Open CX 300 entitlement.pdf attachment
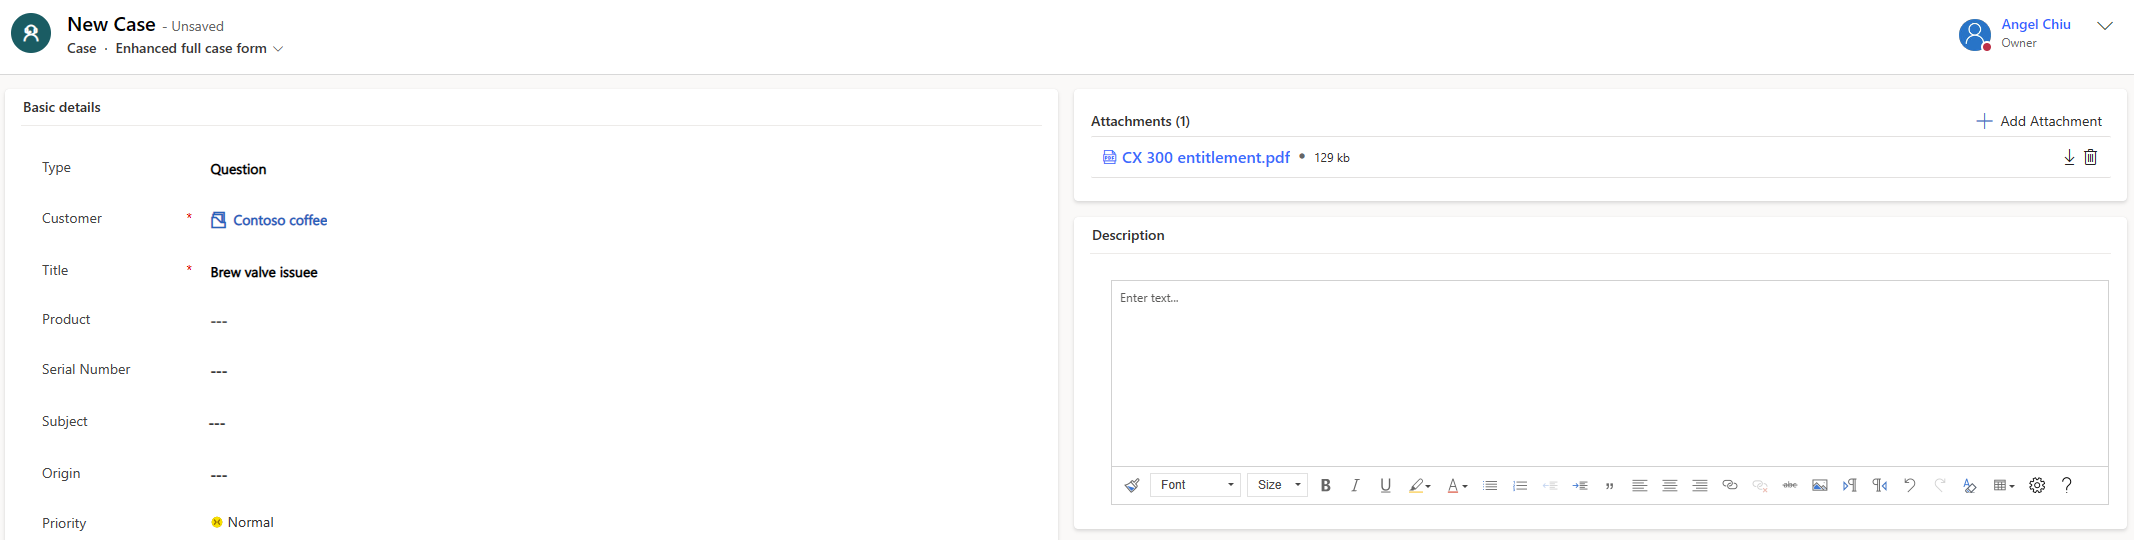The height and width of the screenshot is (540, 2134). [x=1205, y=157]
